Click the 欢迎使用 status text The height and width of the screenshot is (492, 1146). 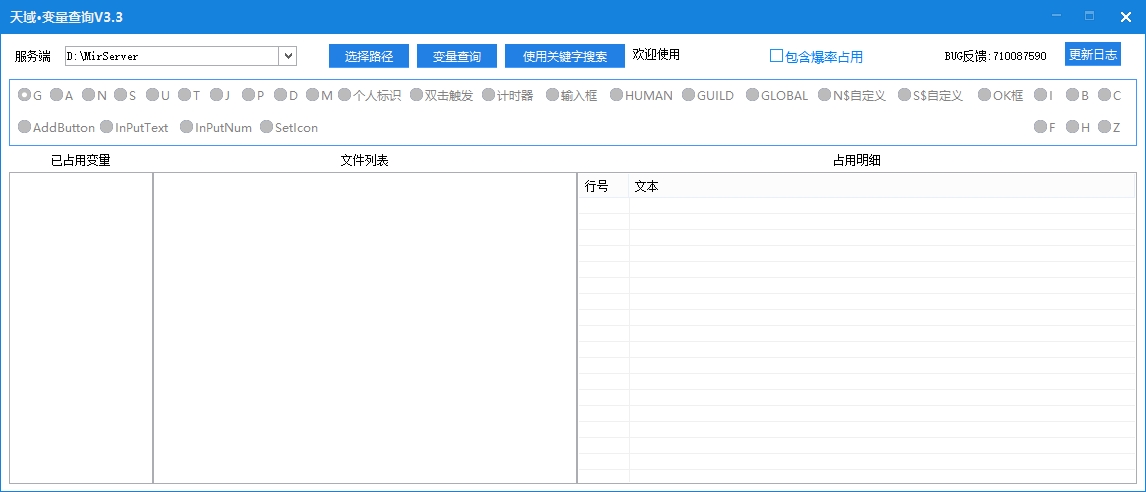click(656, 54)
